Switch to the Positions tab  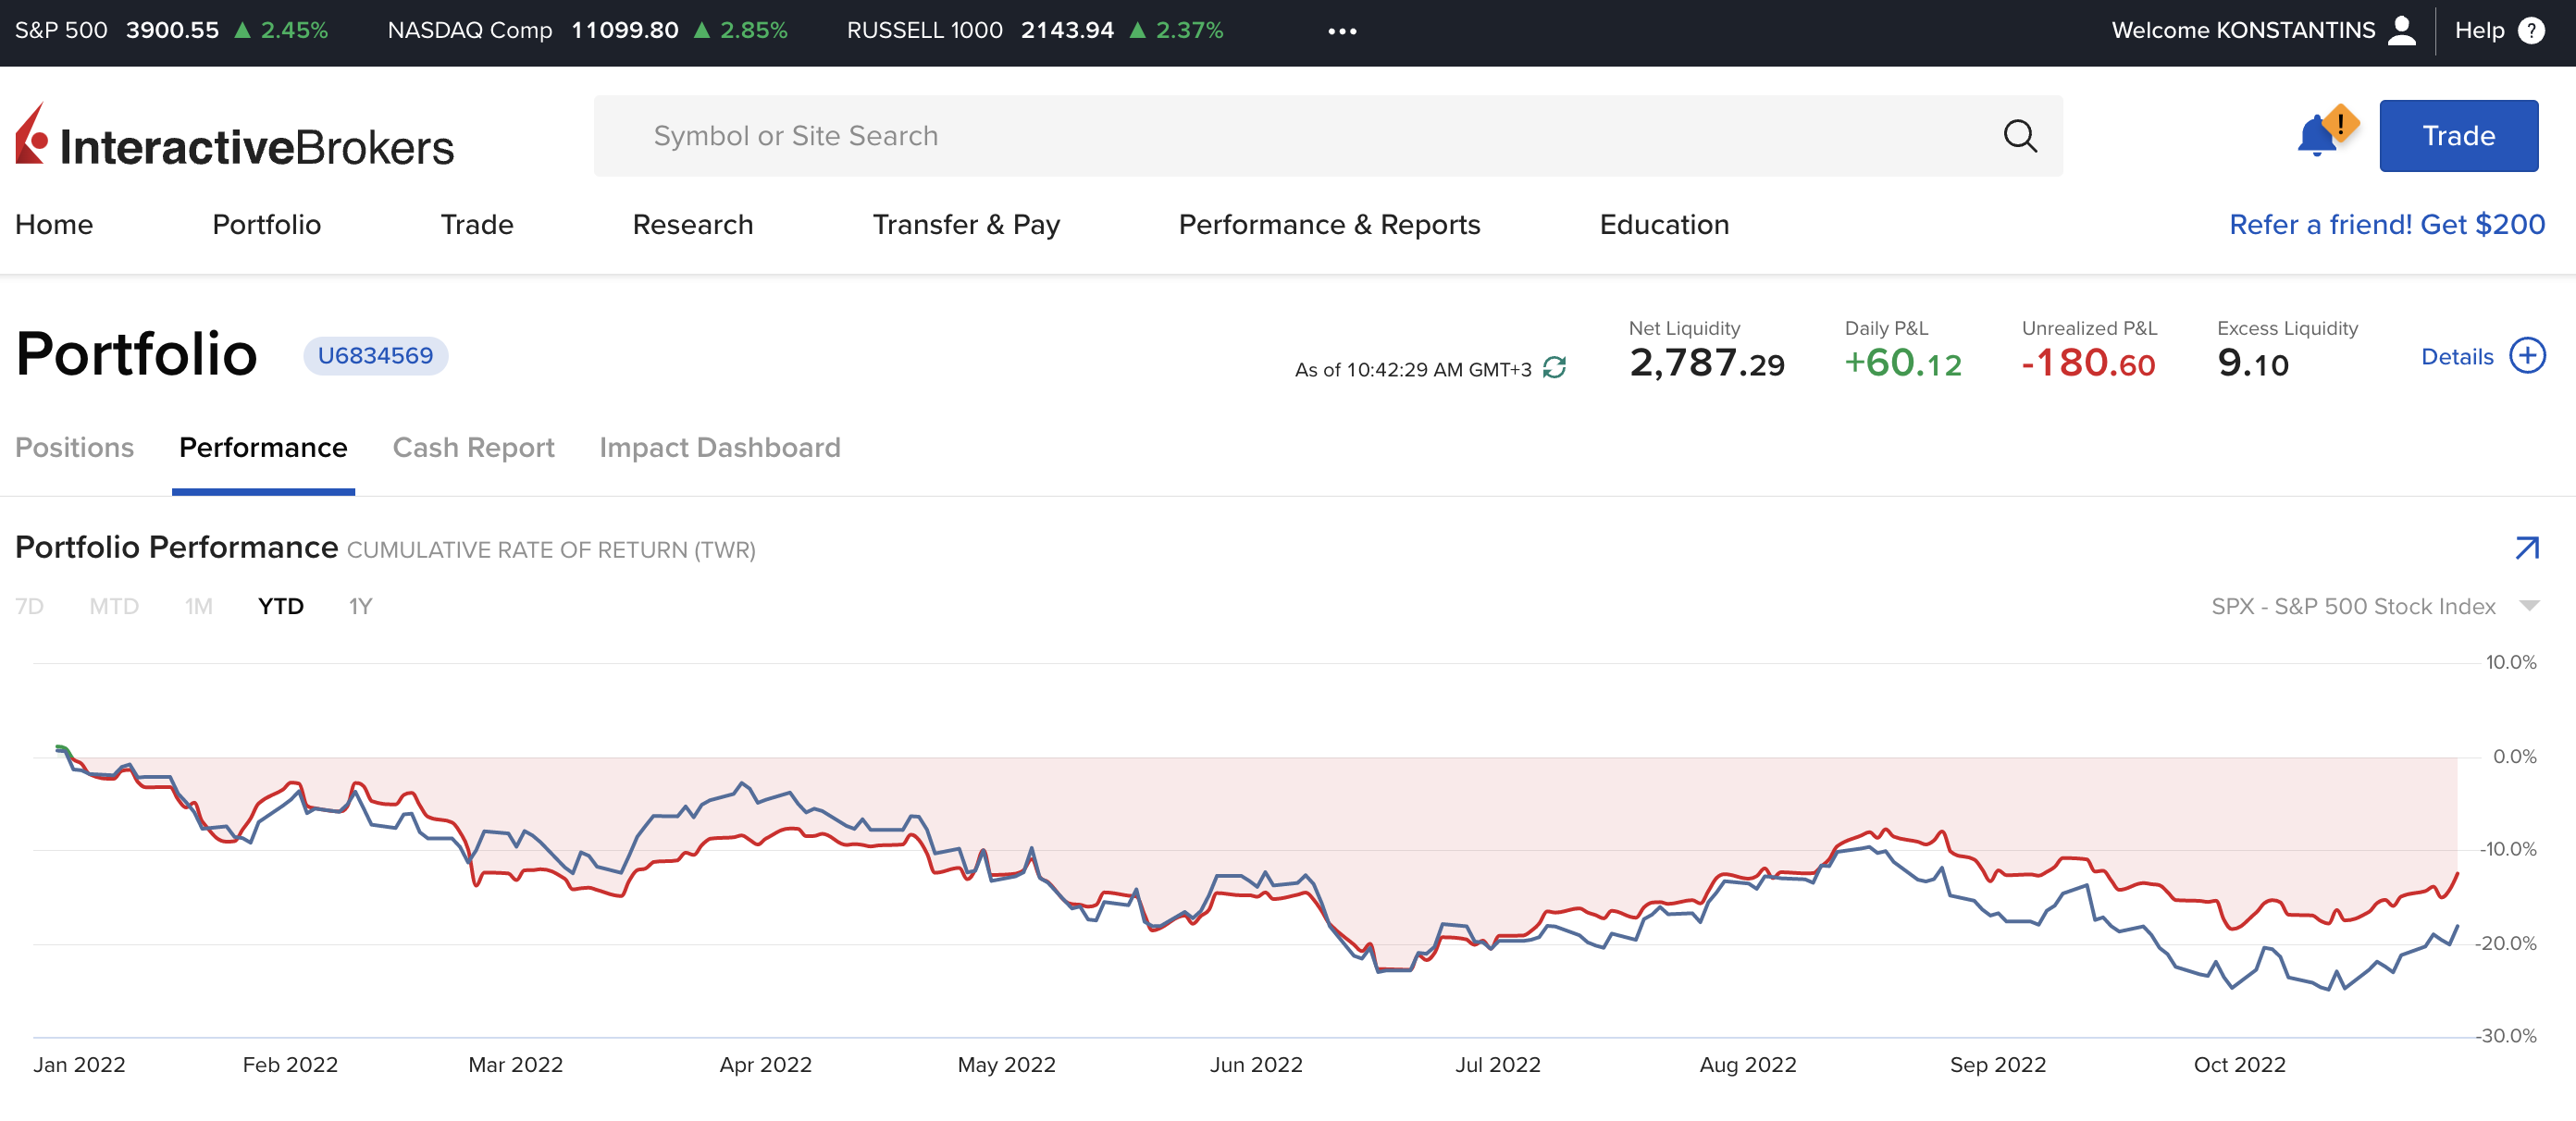click(x=75, y=448)
